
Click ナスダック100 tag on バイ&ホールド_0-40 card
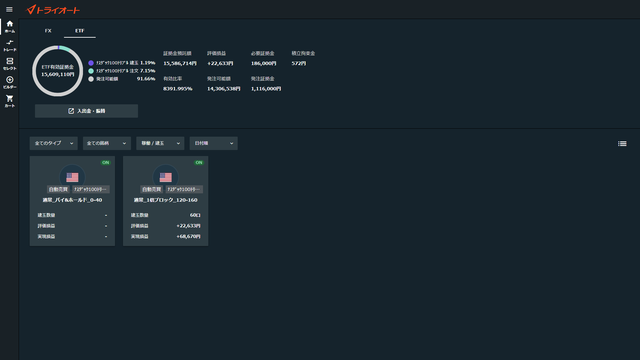coord(91,189)
